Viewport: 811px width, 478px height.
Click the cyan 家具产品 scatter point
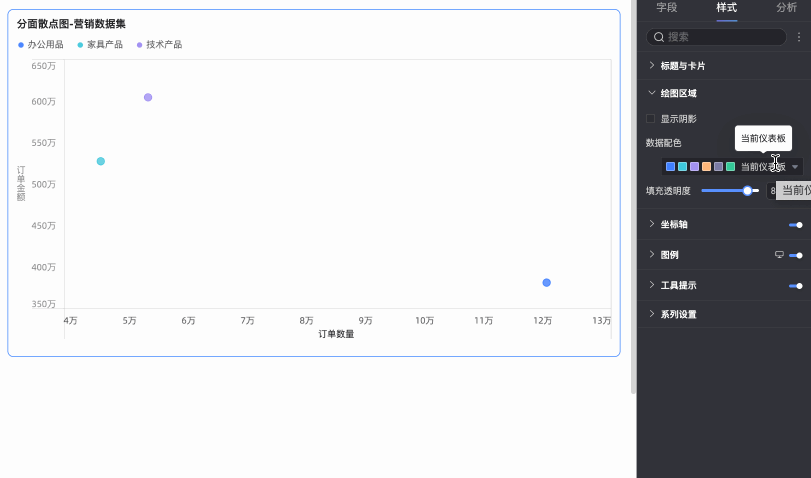tap(101, 161)
